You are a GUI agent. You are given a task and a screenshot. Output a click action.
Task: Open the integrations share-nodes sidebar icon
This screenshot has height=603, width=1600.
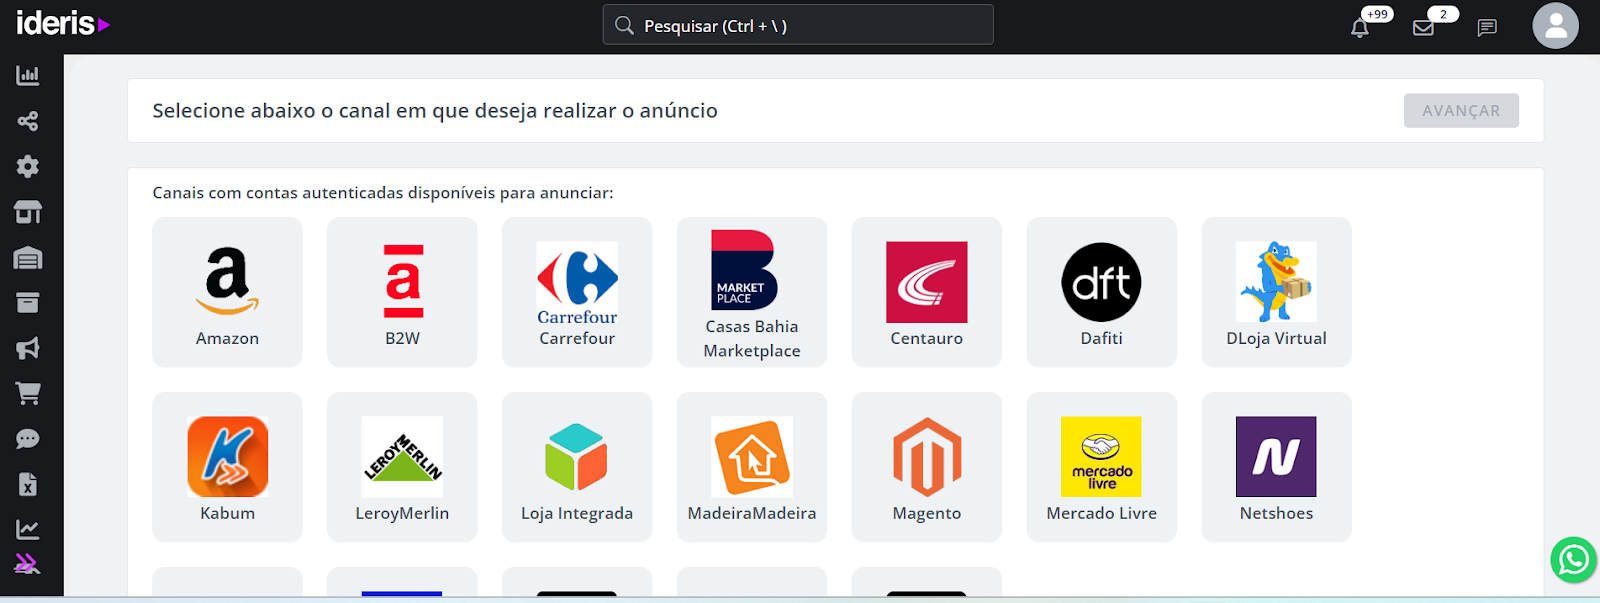28,121
